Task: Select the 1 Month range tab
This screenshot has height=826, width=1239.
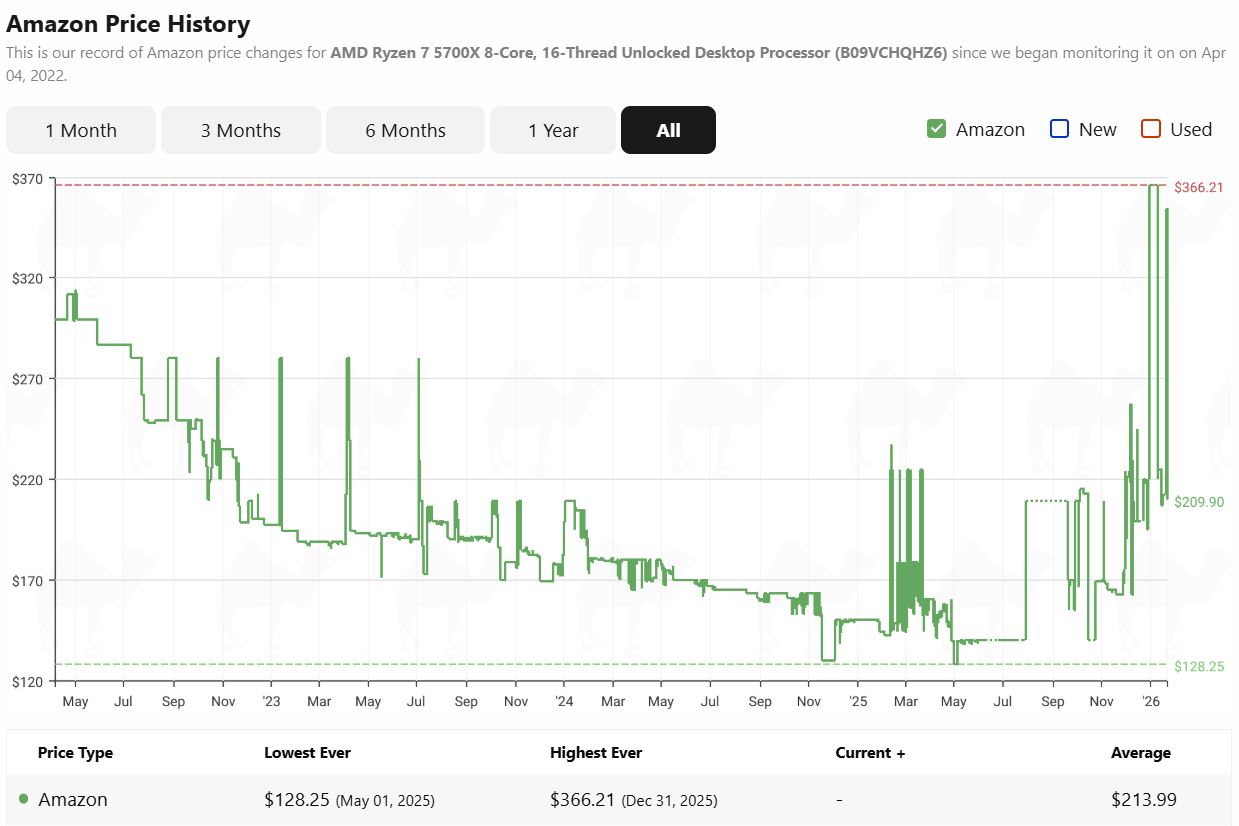Action: pos(81,130)
